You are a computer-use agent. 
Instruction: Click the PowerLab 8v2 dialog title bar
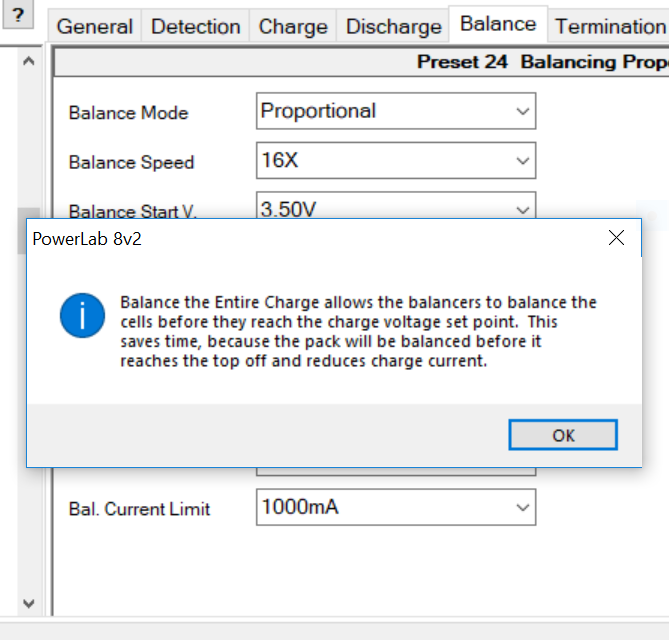[x=300, y=239]
